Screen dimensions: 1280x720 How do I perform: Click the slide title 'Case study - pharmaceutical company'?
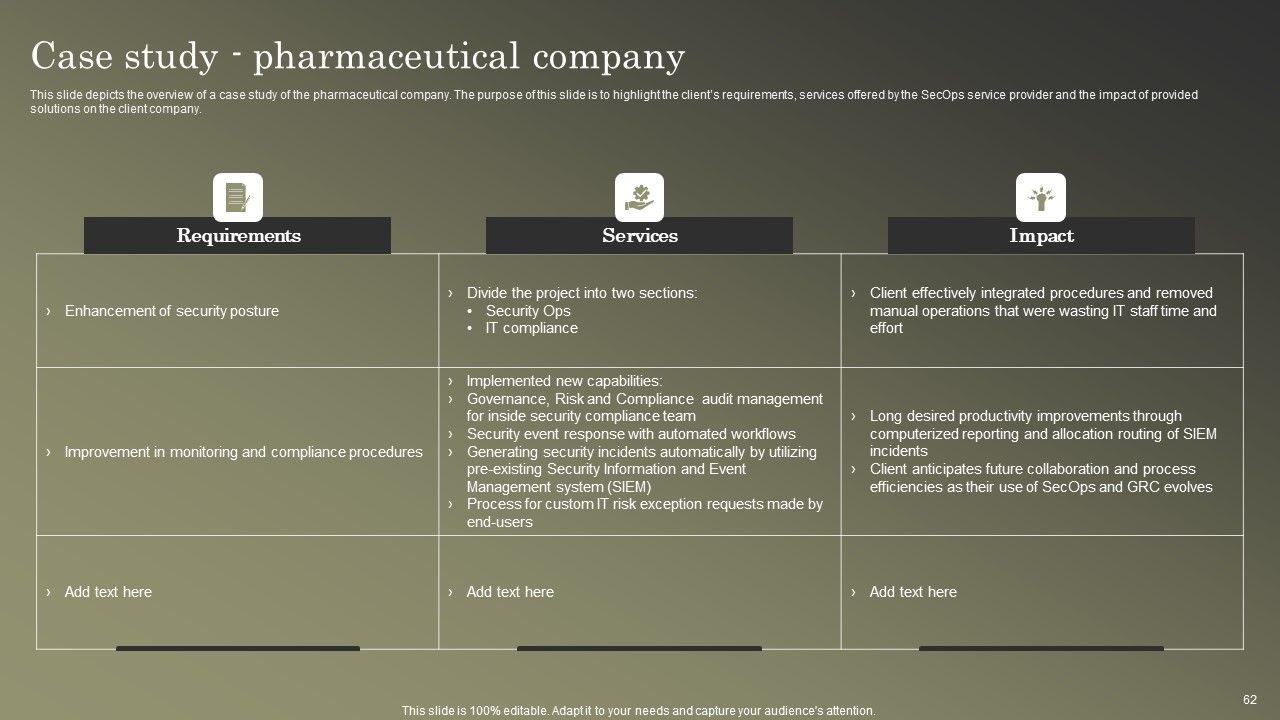click(x=358, y=57)
